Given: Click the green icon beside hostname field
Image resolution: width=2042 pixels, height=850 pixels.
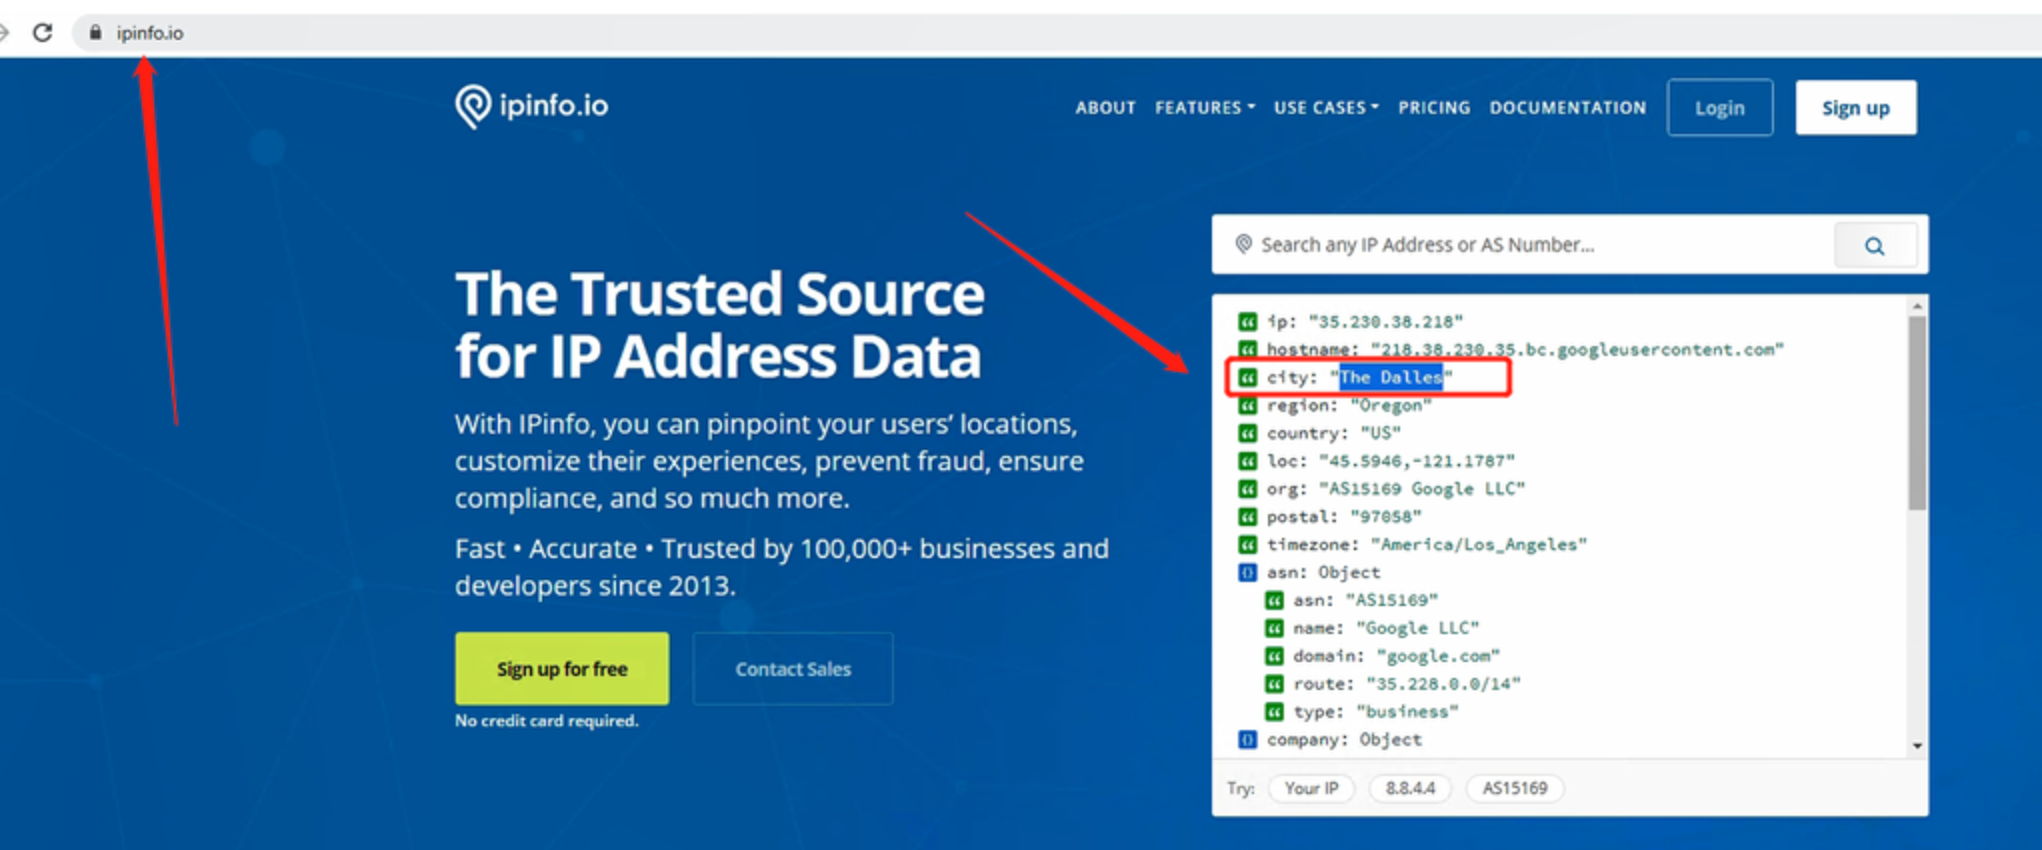Looking at the screenshot, I should pyautogui.click(x=1247, y=349).
